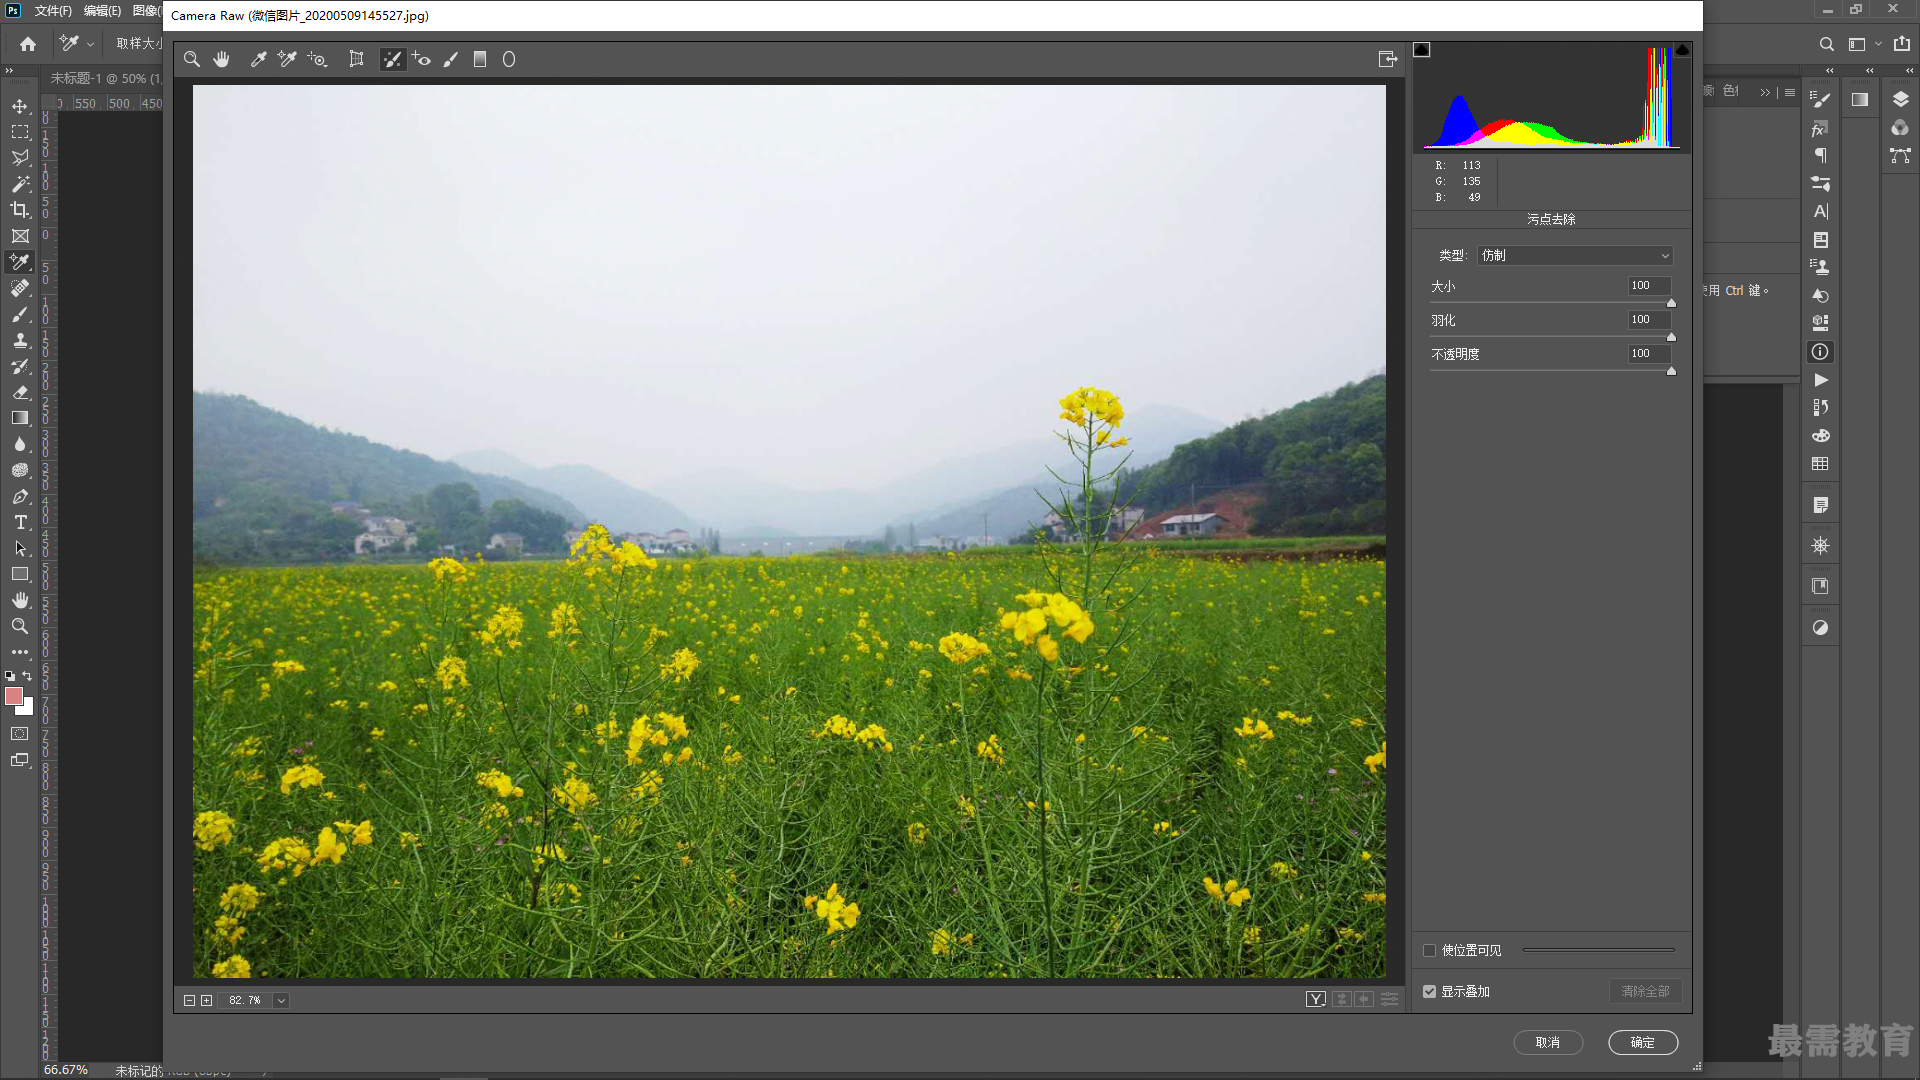1920x1080 pixels.
Task: Enable the 使位置可见 checkbox
Action: coord(1430,951)
